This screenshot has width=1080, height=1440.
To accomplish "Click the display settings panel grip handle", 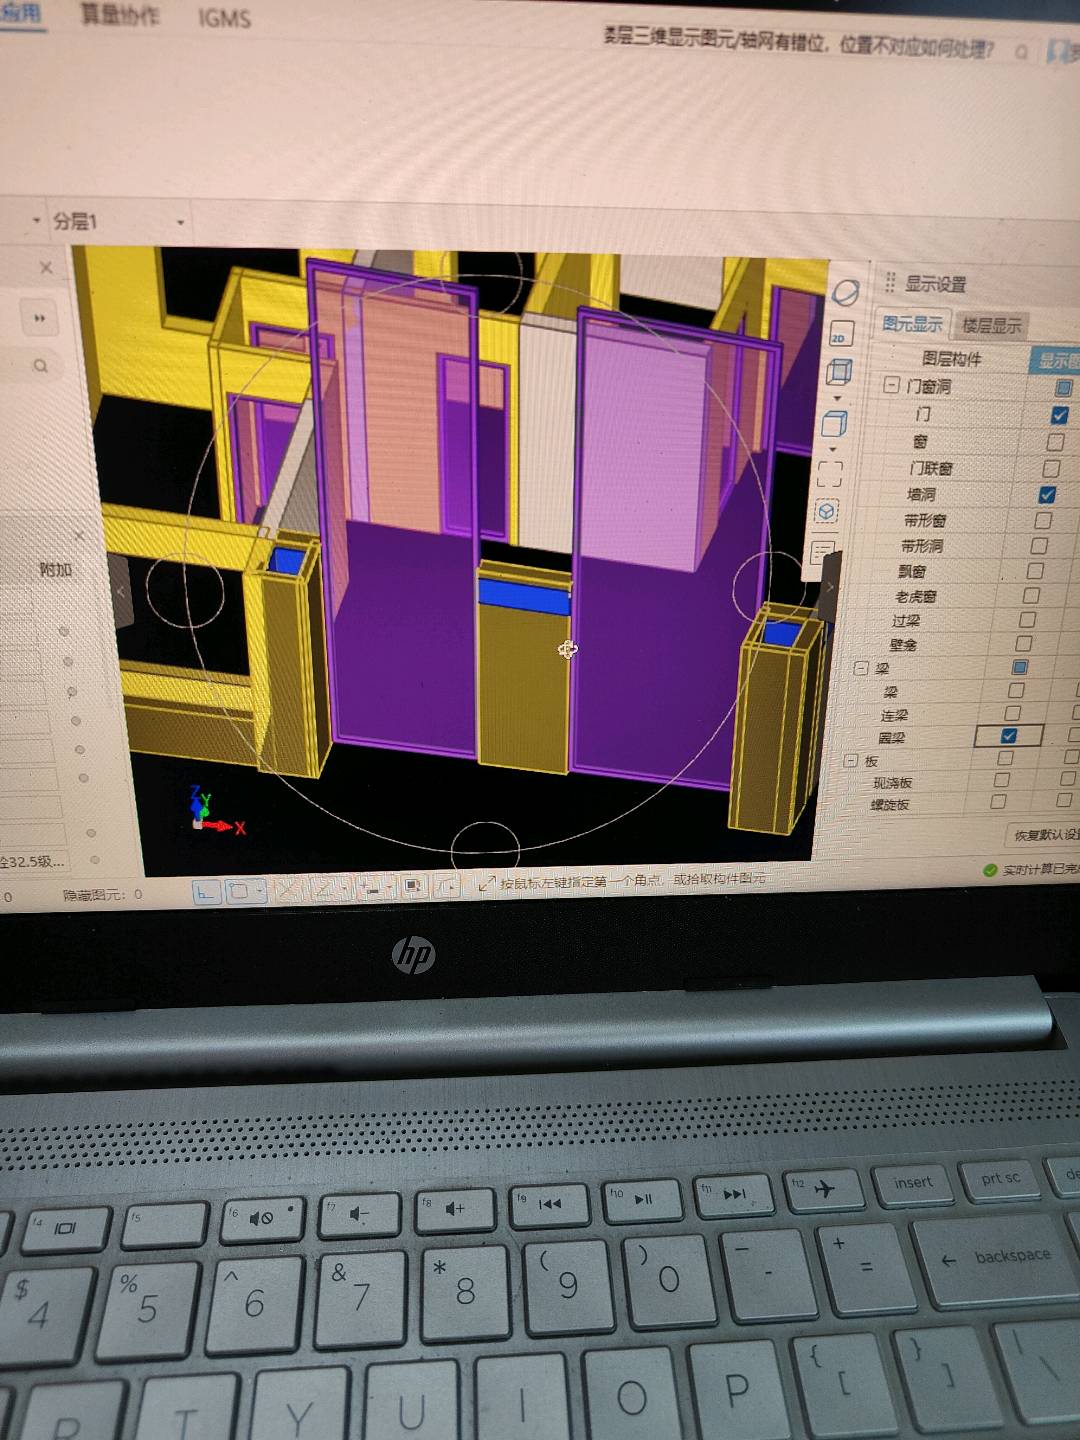I will tap(889, 282).
